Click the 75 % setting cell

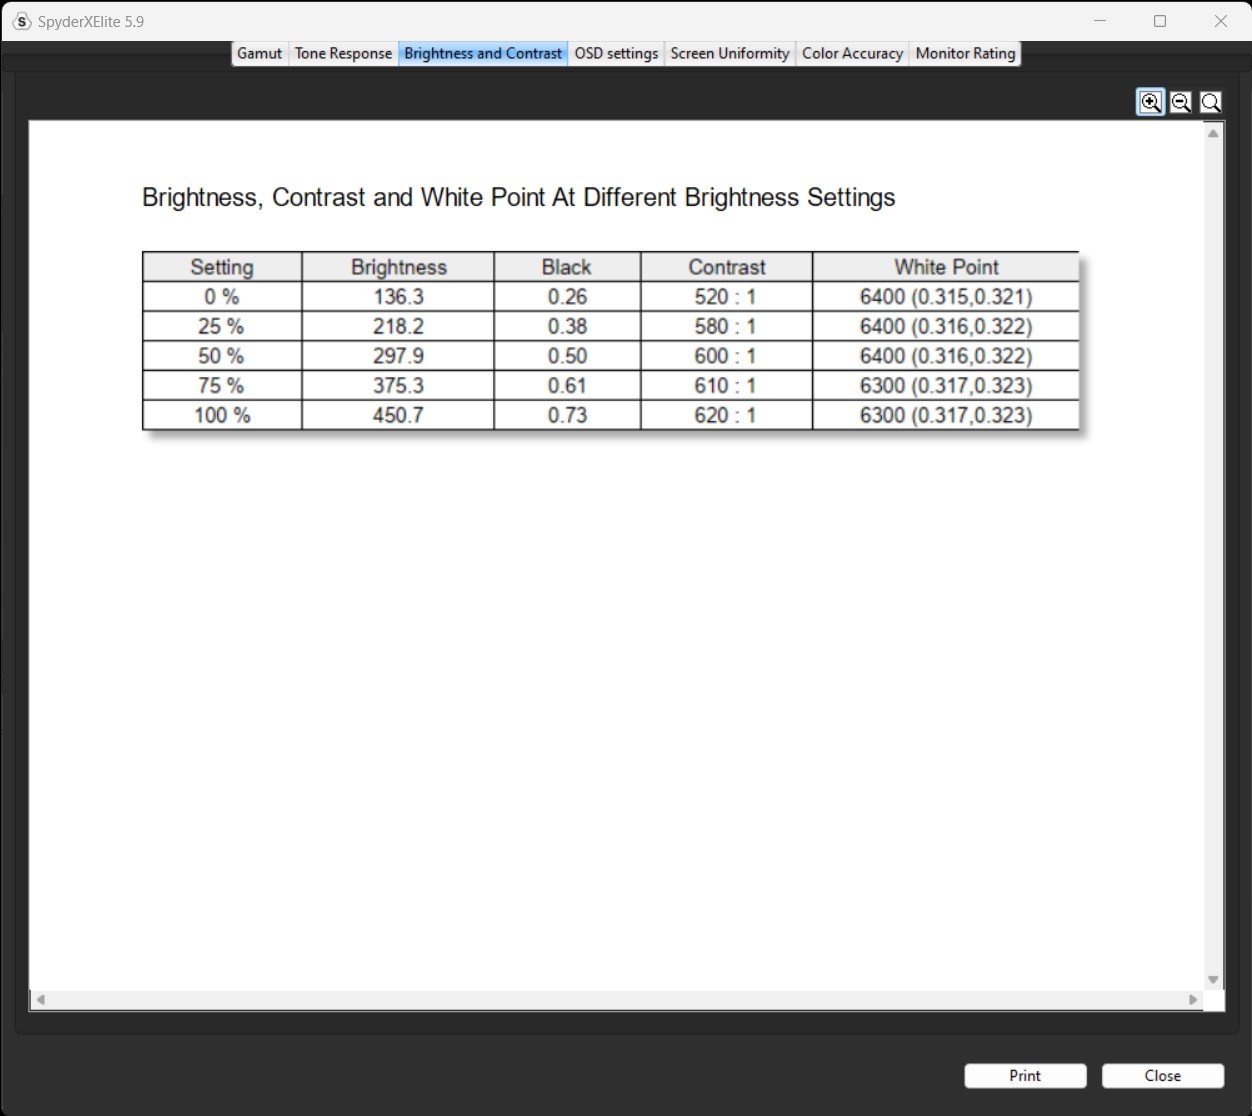pyautogui.click(x=222, y=386)
